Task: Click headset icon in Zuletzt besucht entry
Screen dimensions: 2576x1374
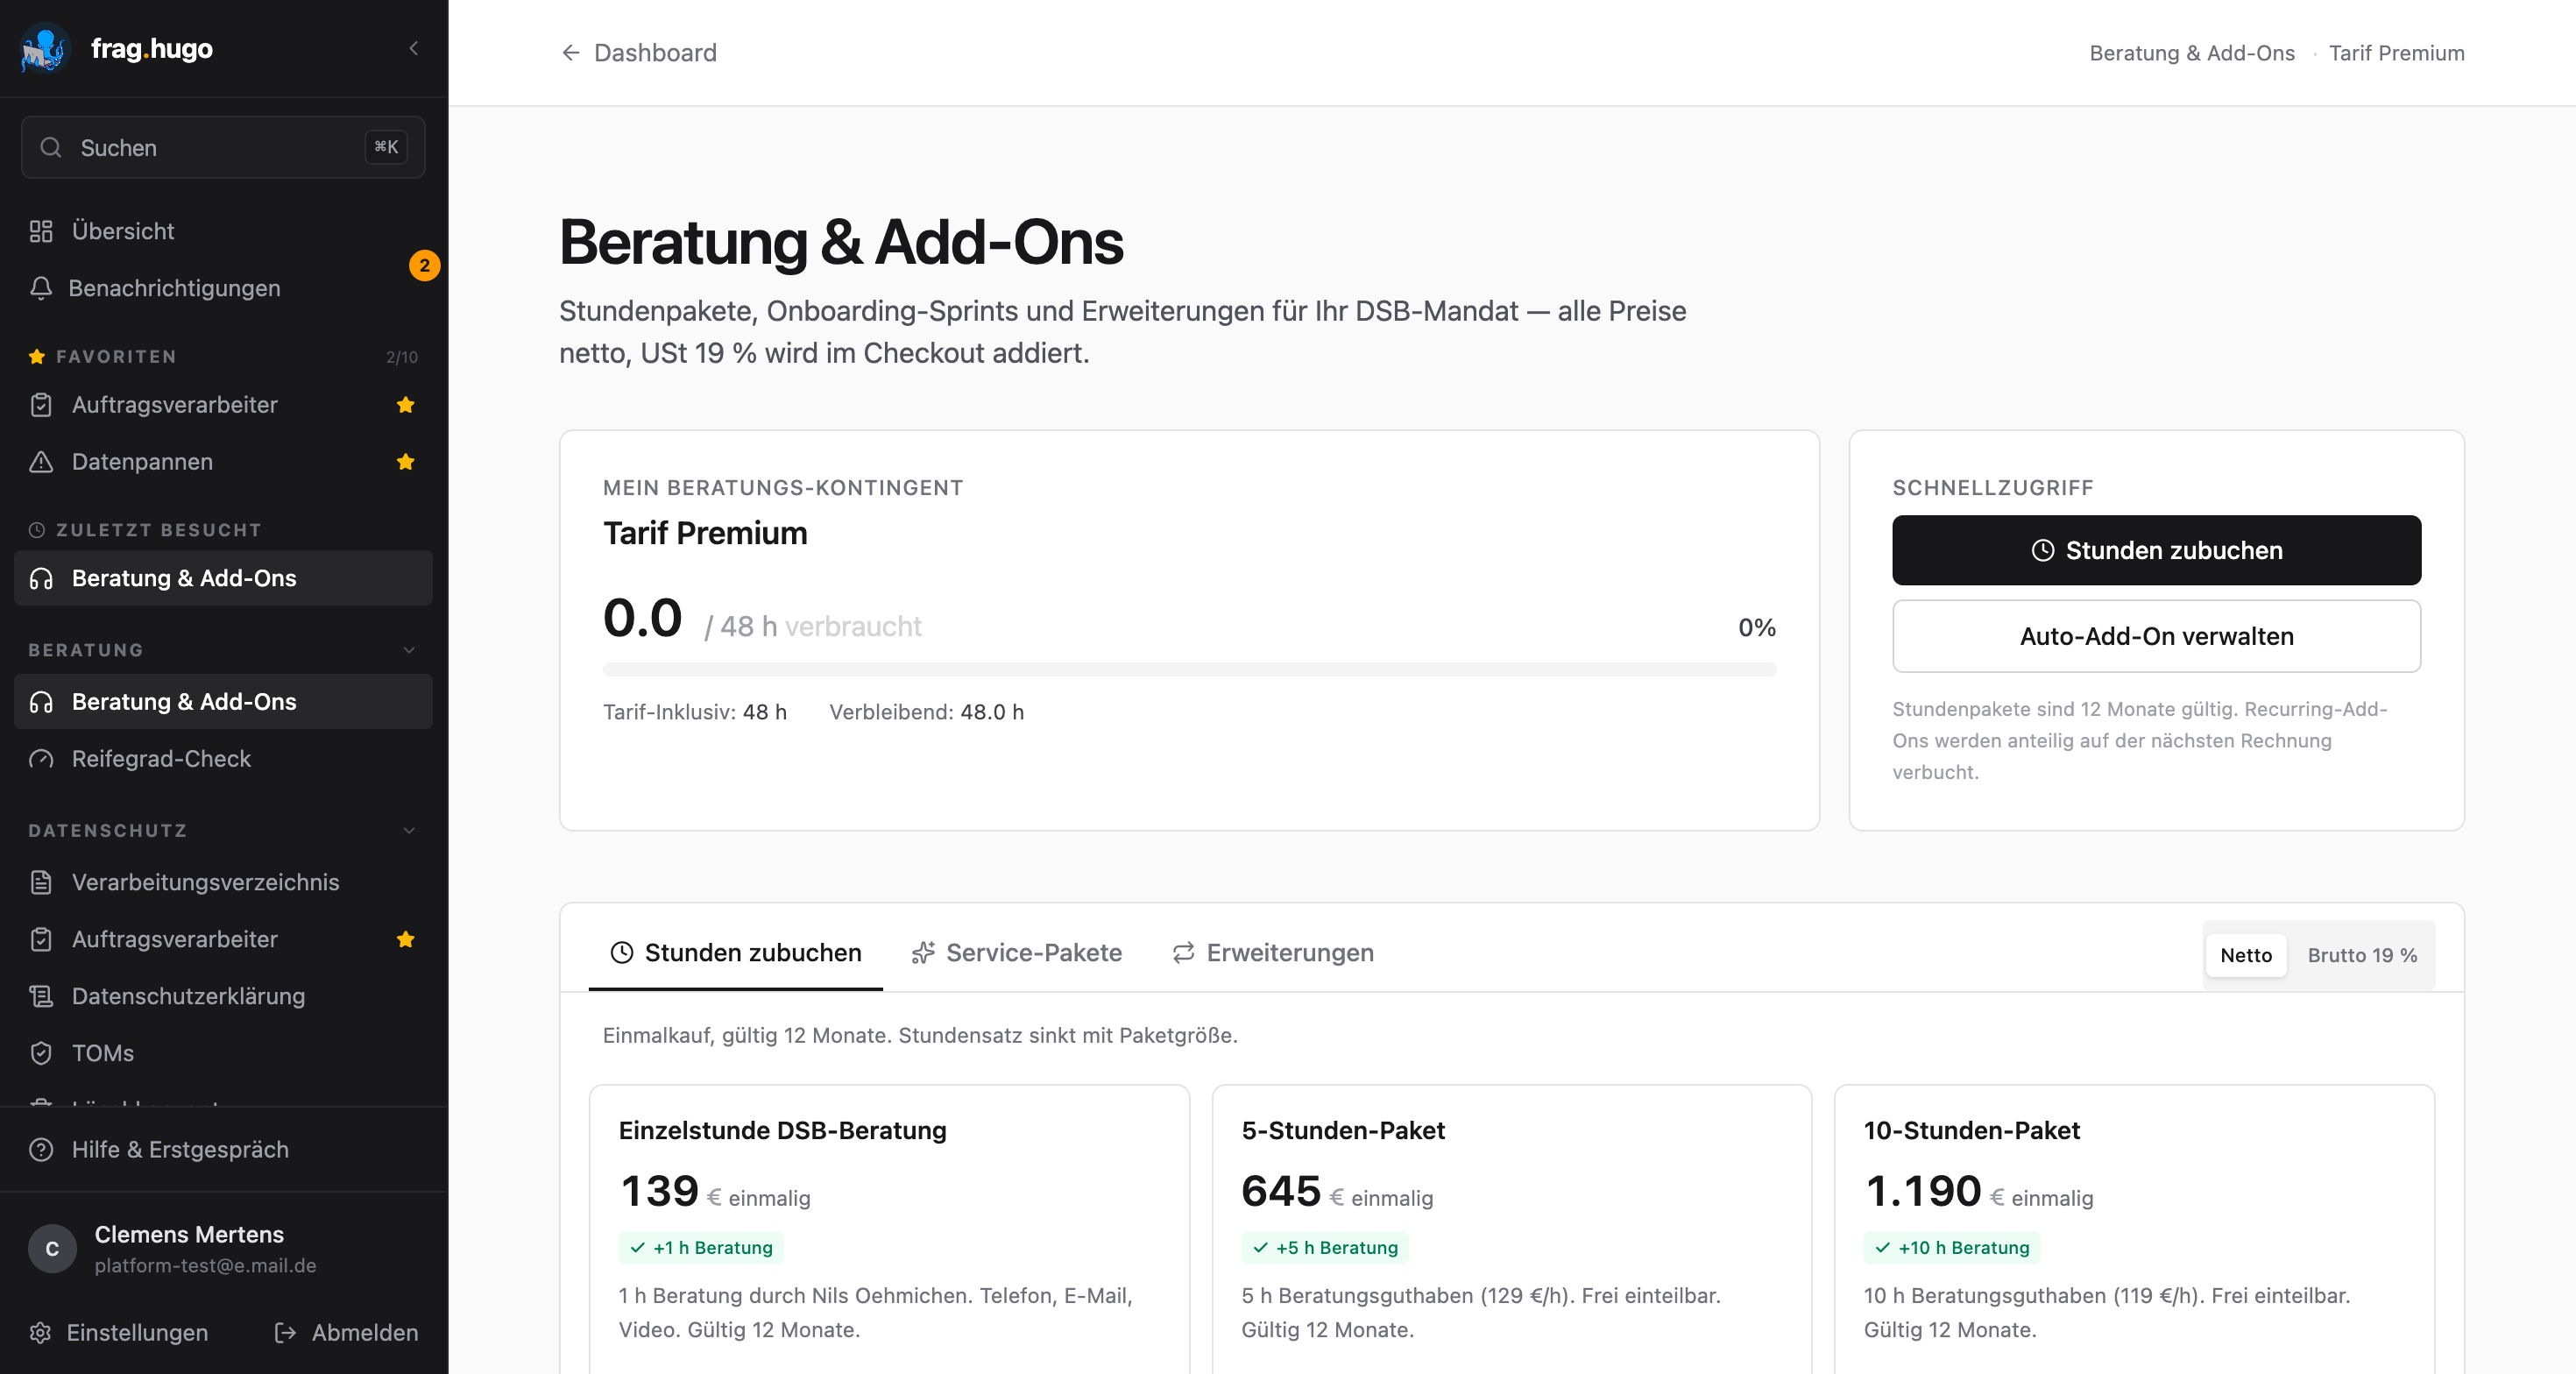Action: click(x=41, y=578)
